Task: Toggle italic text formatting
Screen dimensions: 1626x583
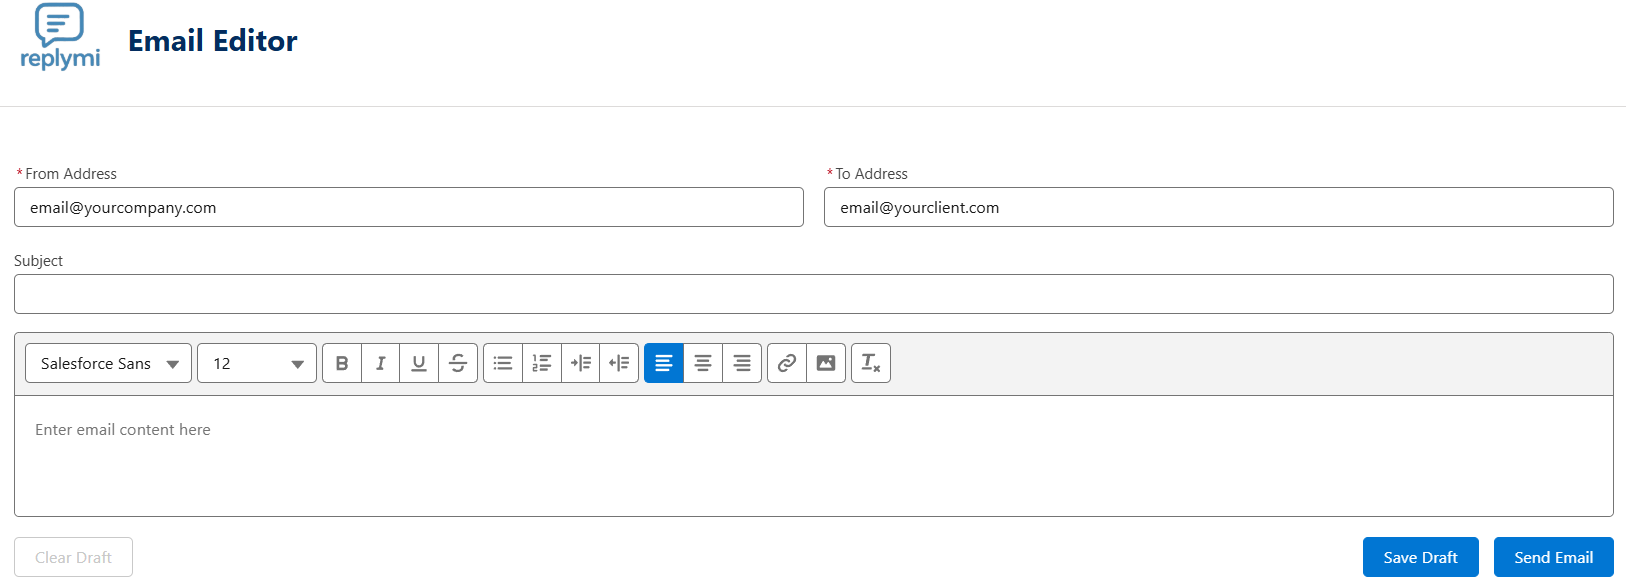Action: click(x=380, y=363)
